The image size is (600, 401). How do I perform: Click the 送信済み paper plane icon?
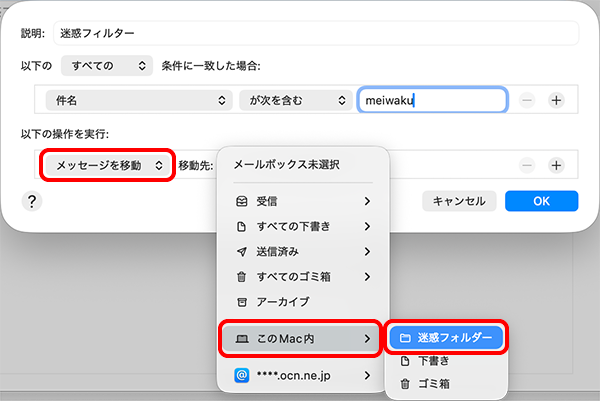click(241, 251)
